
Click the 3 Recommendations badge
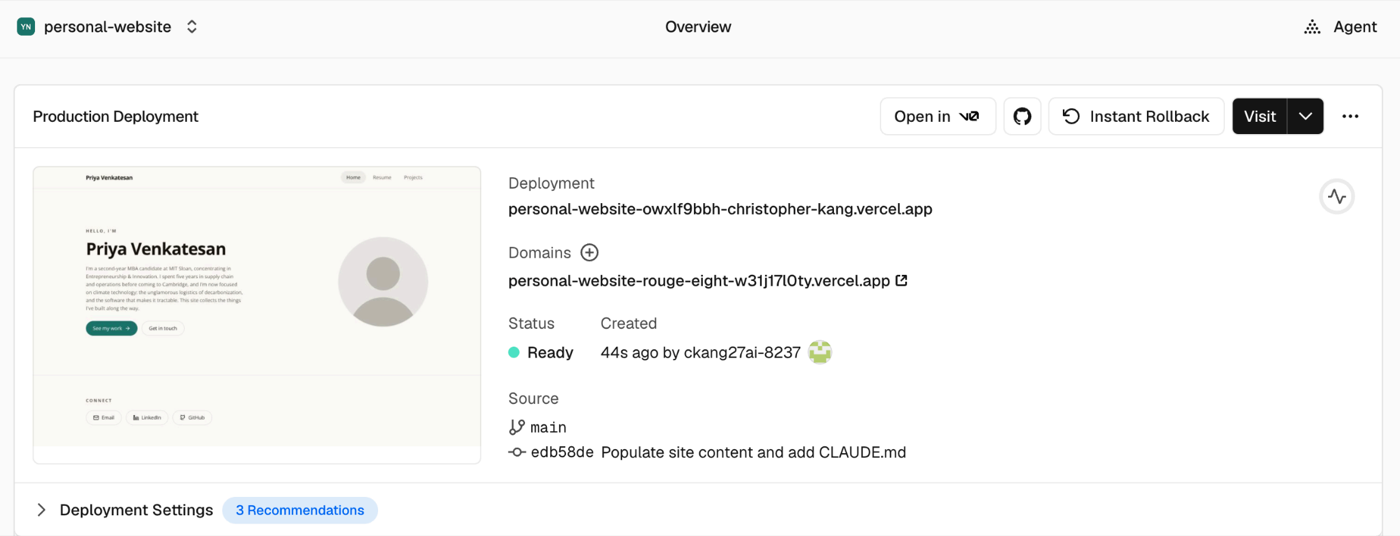(300, 510)
